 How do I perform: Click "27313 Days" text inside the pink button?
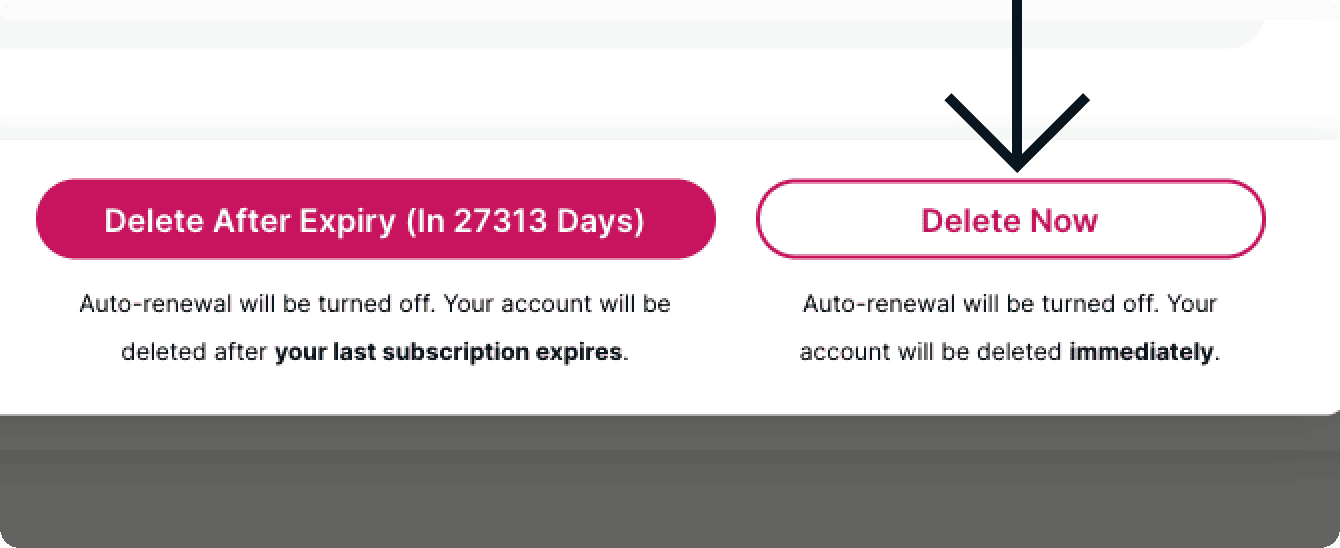coord(548,220)
